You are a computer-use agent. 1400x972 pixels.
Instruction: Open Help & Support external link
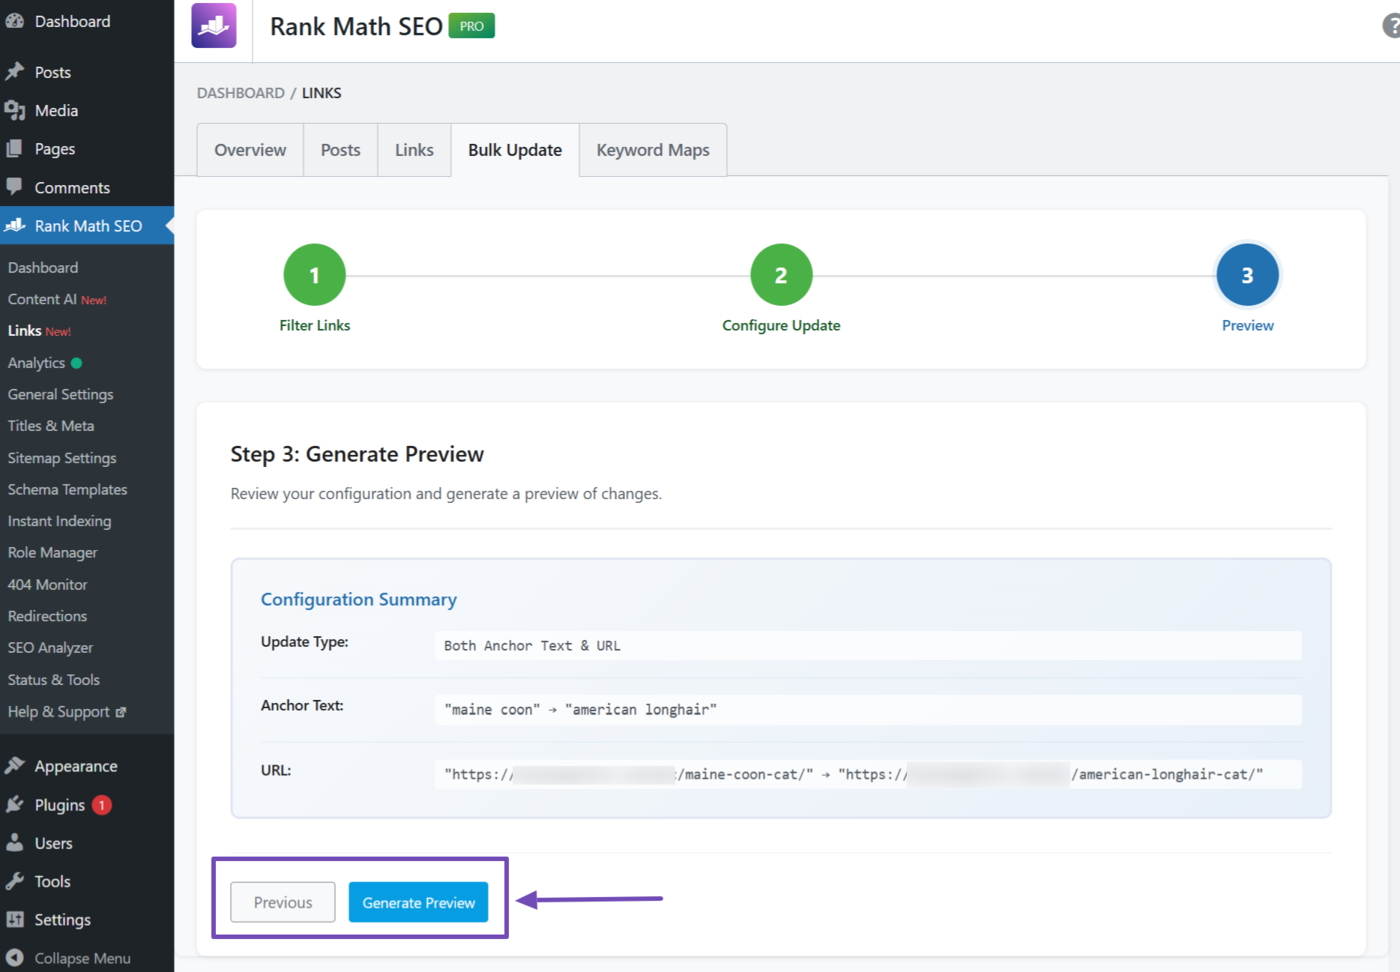[x=66, y=712]
